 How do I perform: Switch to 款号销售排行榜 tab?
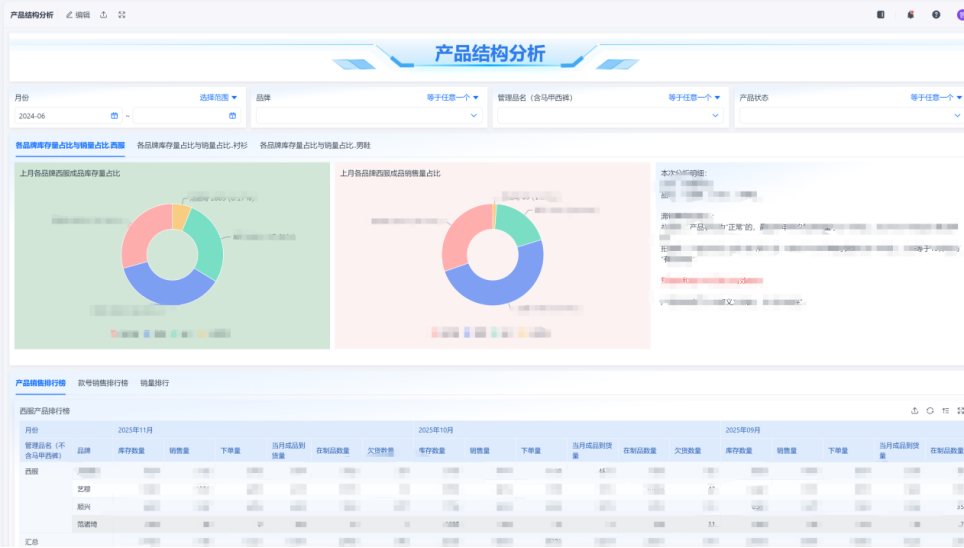pyautogui.click(x=103, y=383)
